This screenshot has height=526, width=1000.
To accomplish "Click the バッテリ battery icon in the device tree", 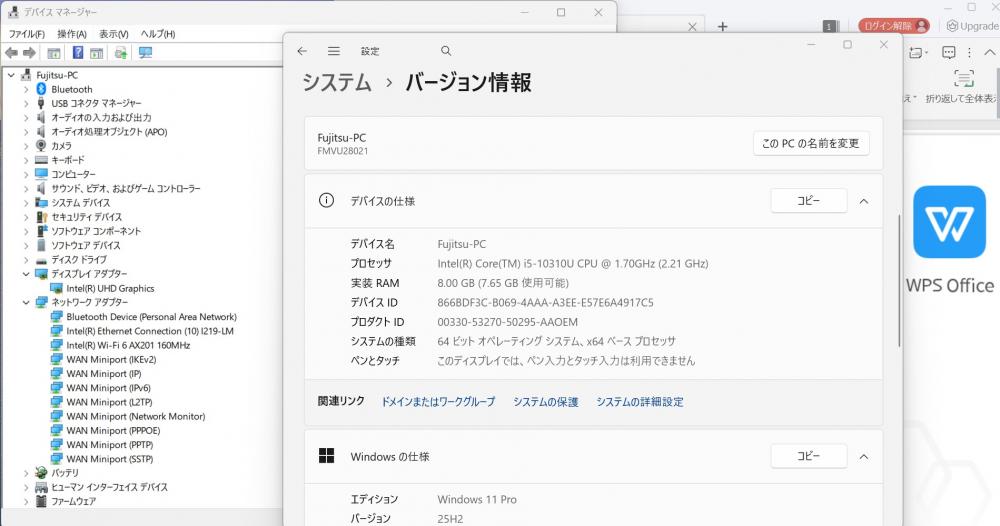I will (x=41, y=472).
